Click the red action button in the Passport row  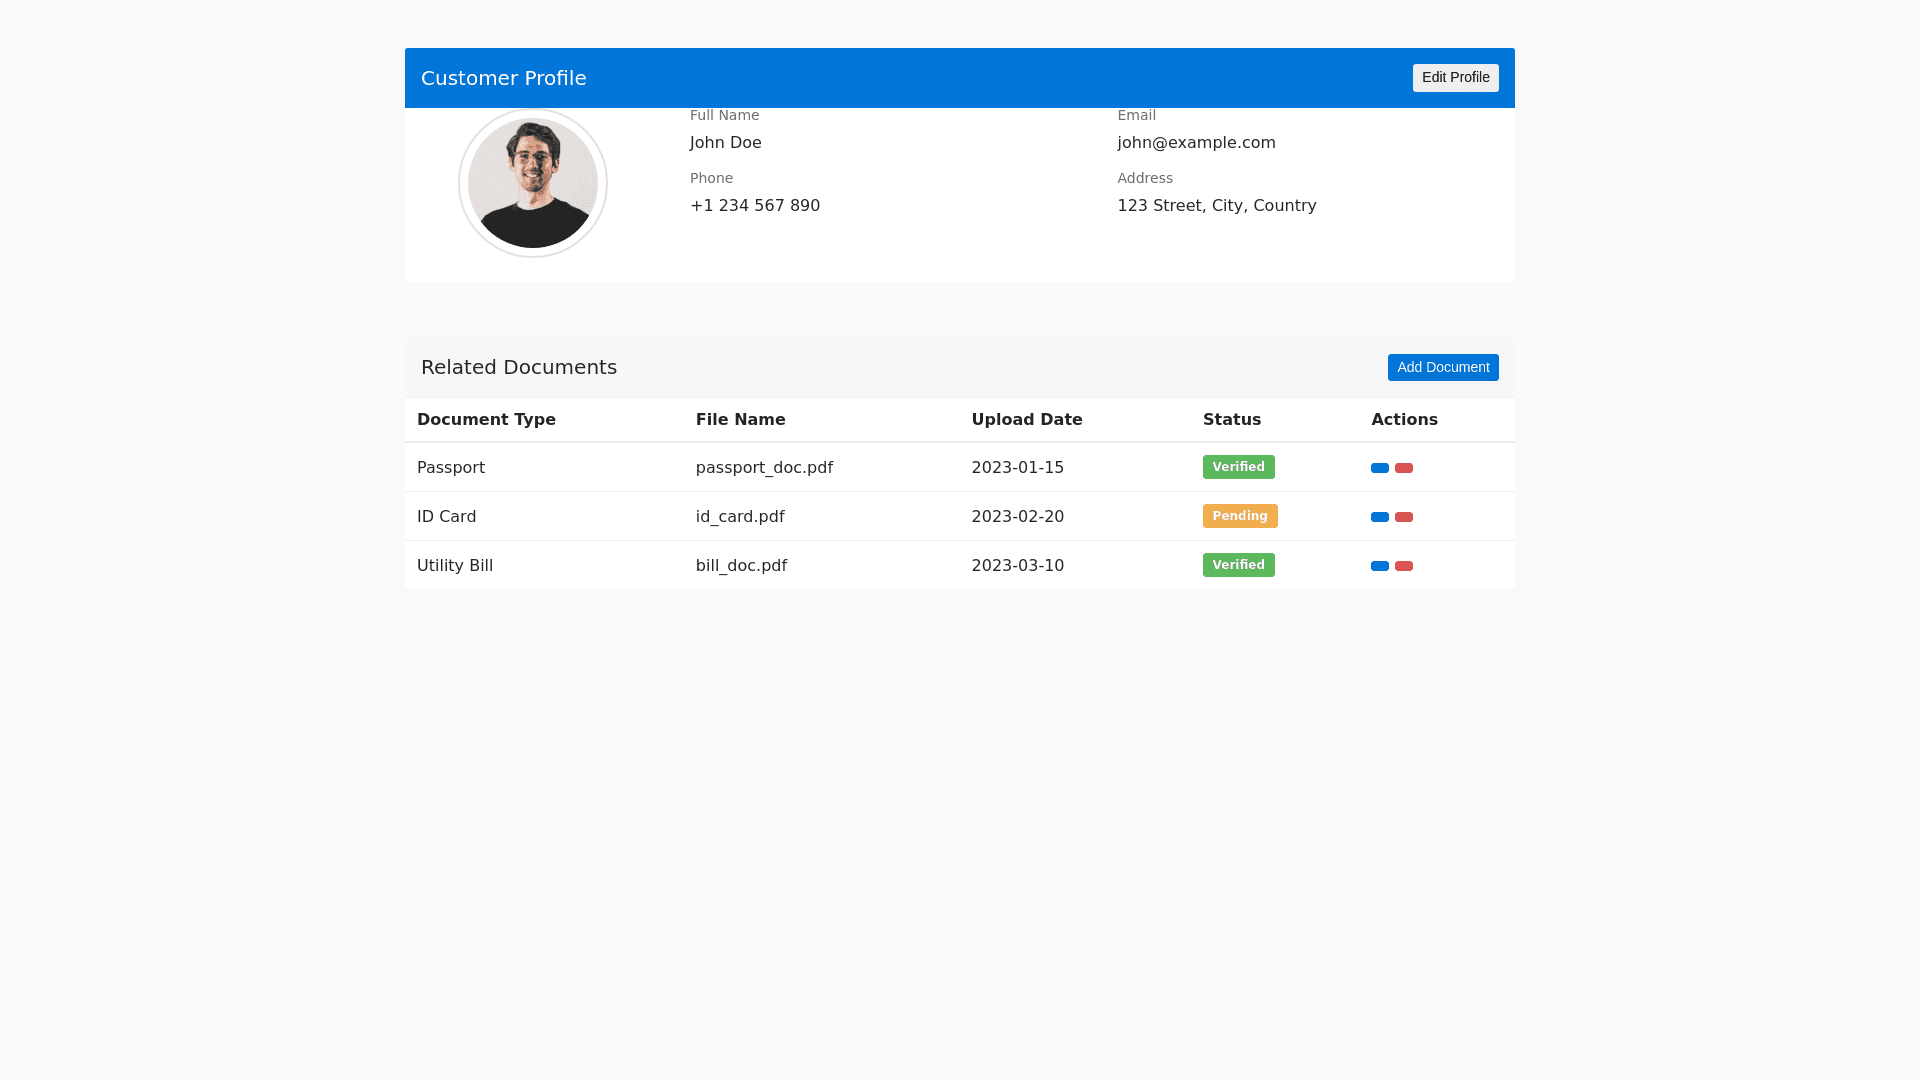(1403, 468)
